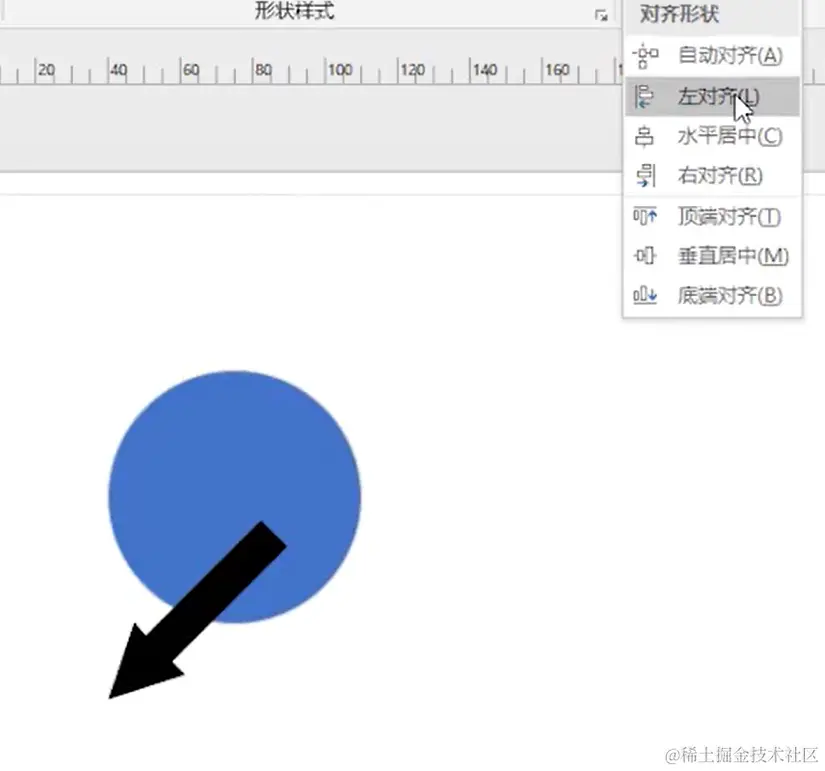The image size is (825, 771).
Task: Select the 垂直居中 (vertical center) icon
Action: pyautogui.click(x=645, y=256)
